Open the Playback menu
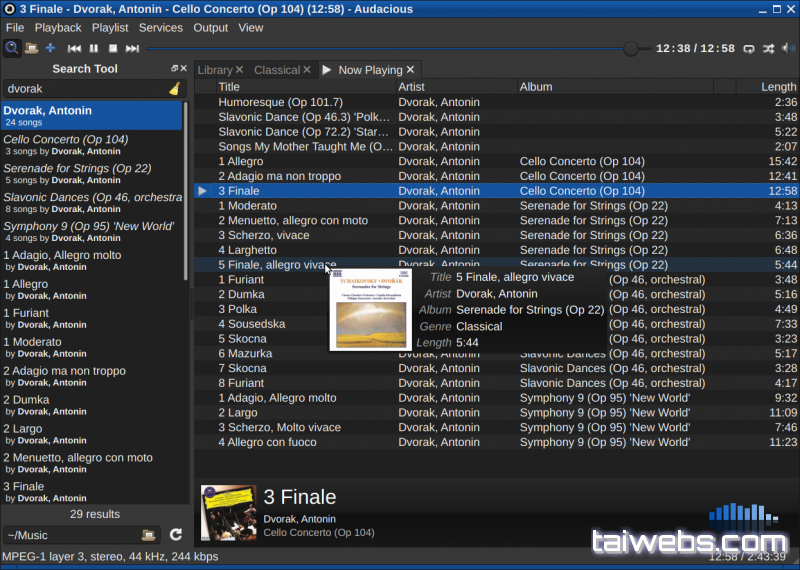 (58, 28)
